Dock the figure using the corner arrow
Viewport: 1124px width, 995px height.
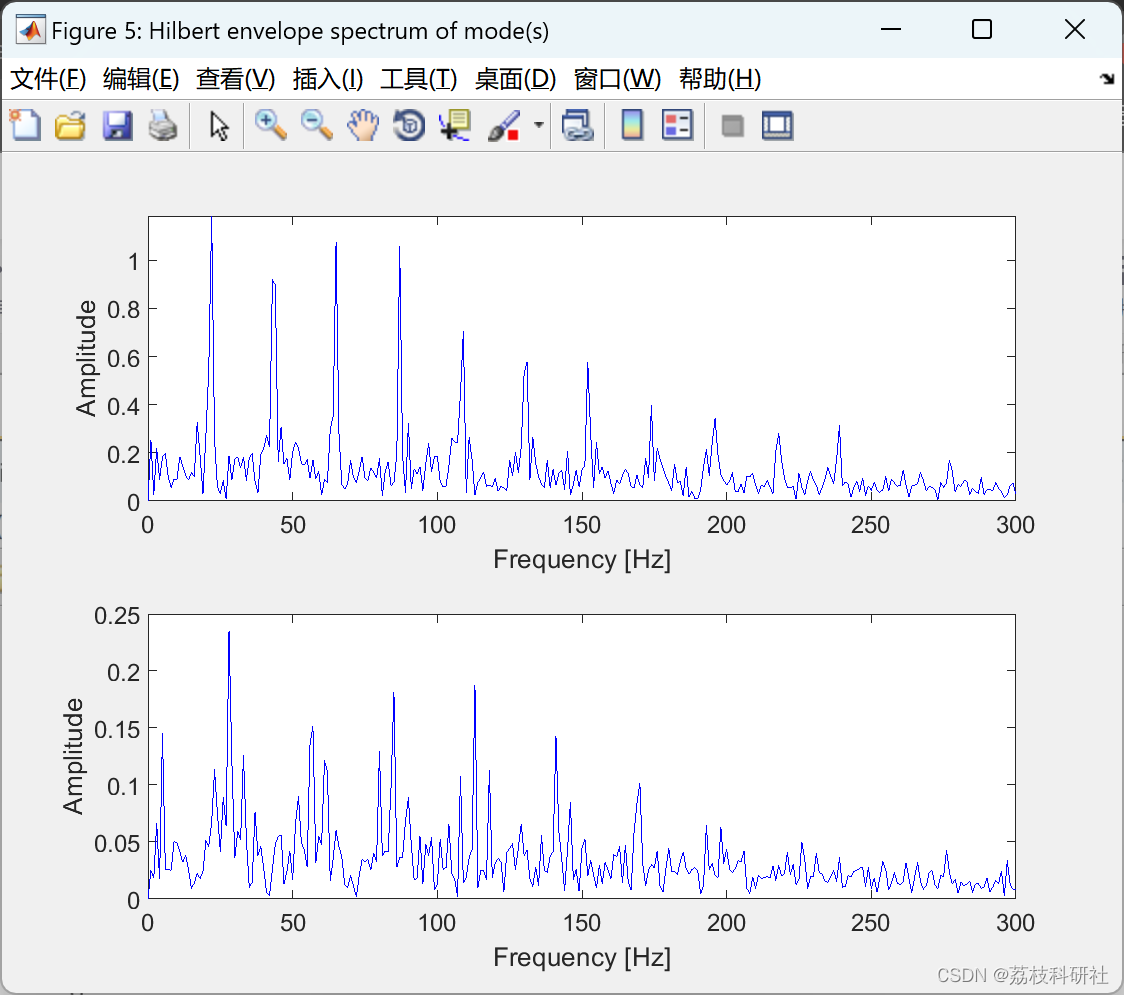[1108, 78]
